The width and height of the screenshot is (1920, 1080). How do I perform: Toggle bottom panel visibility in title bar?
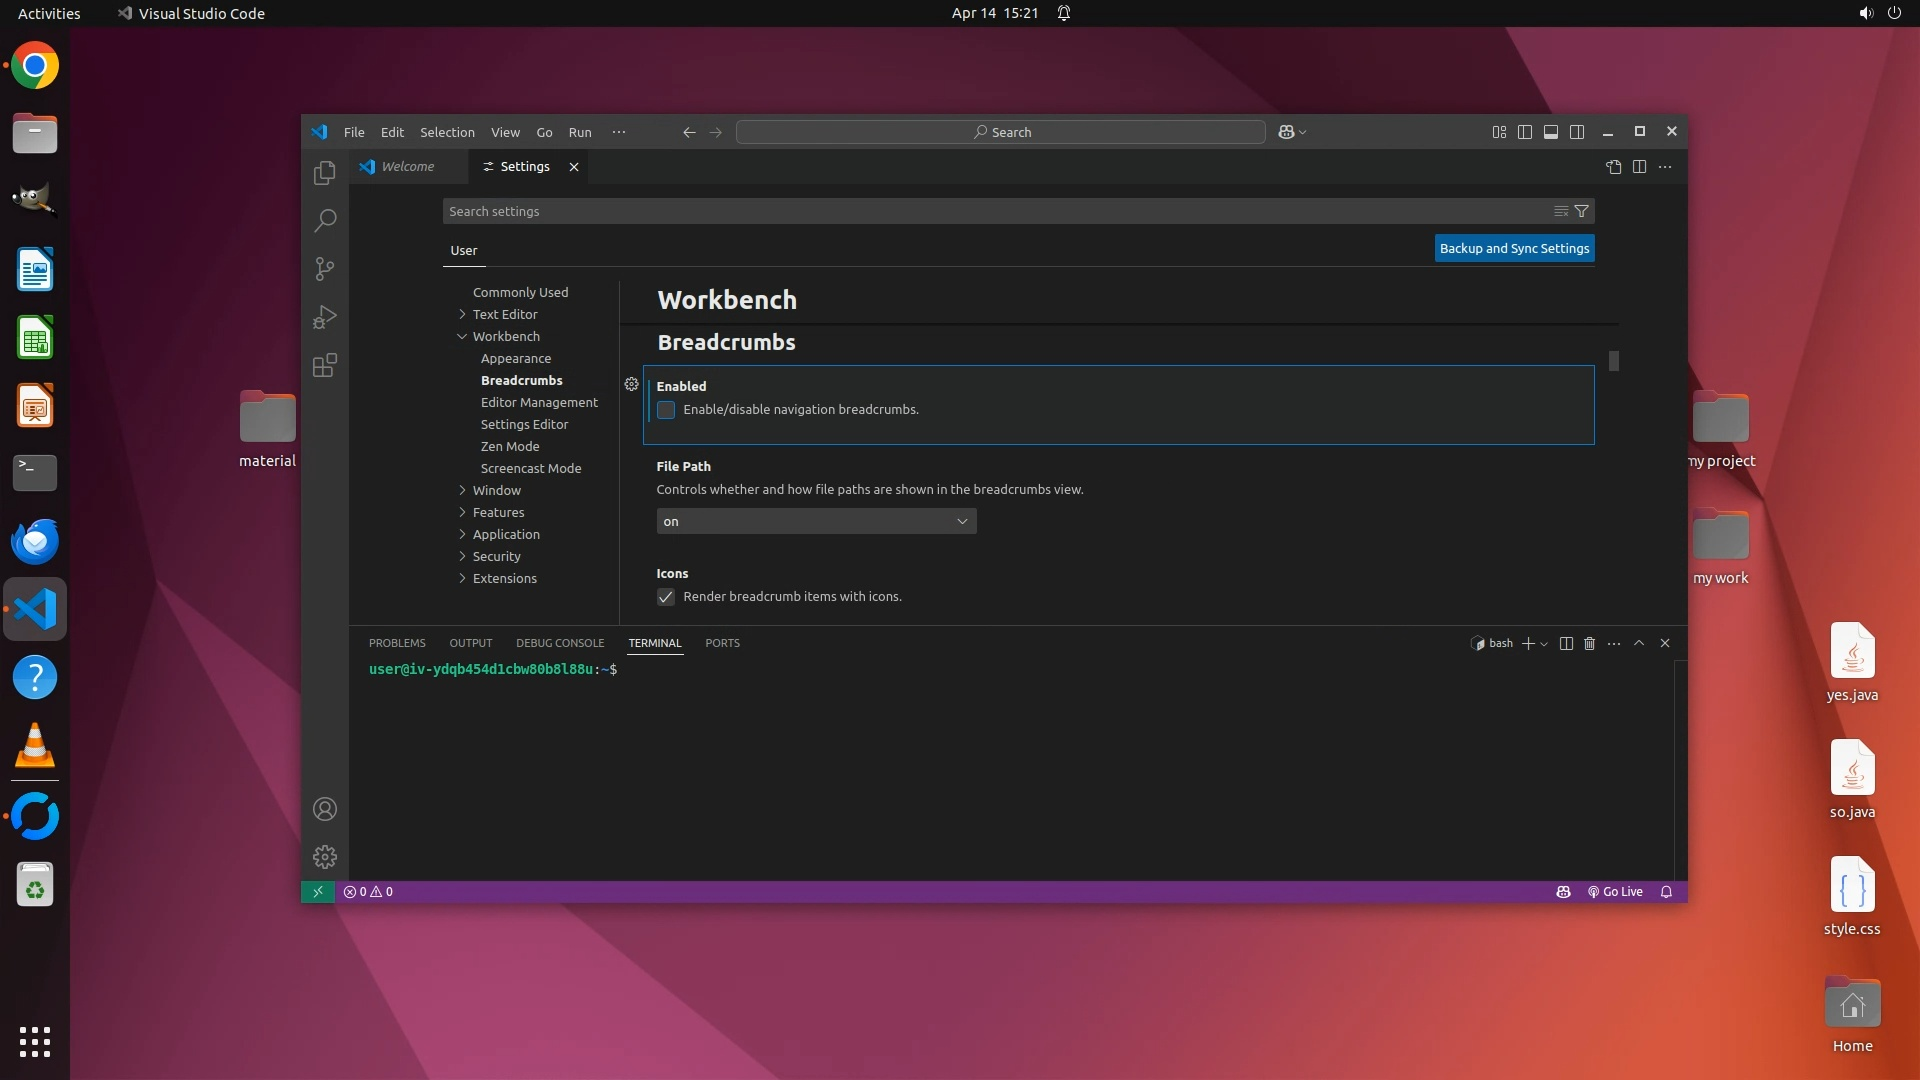(x=1550, y=132)
